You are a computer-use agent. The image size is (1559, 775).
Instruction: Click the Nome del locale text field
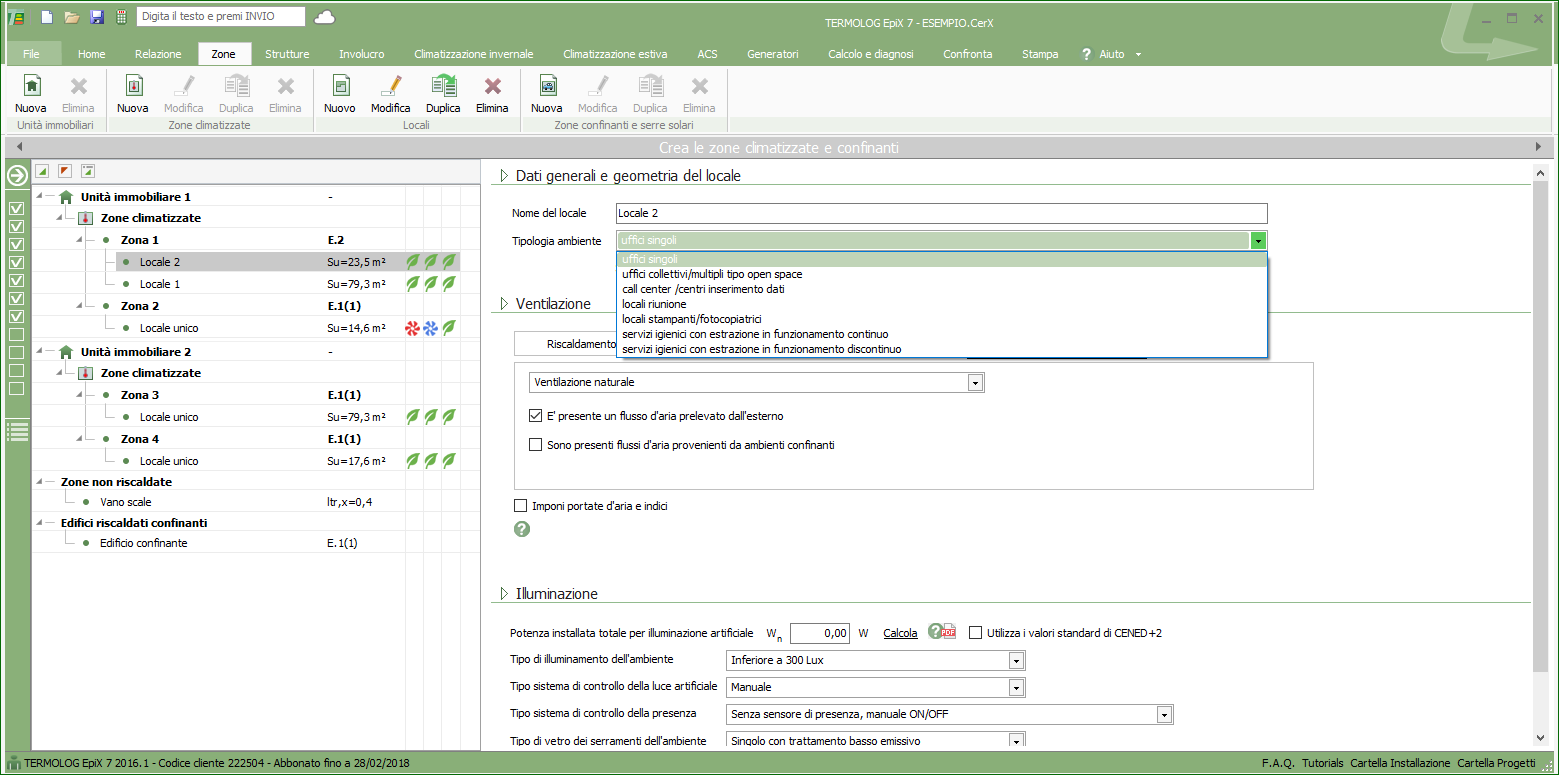tap(942, 213)
